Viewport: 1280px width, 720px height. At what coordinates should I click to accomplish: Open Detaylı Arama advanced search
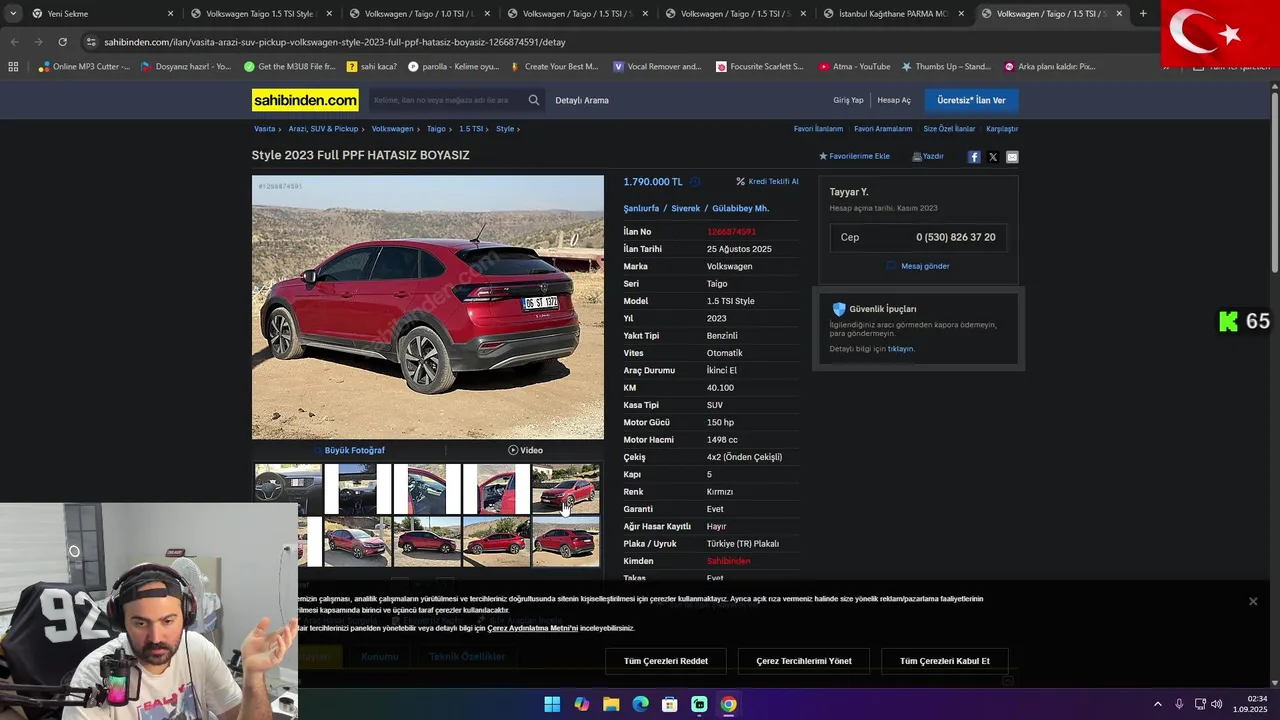(582, 100)
